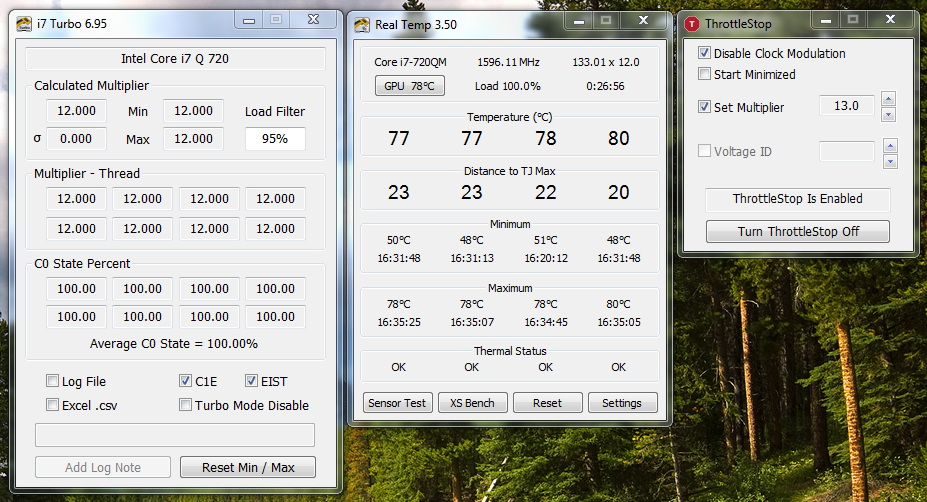Toggle the Set Multiplier checkbox
This screenshot has height=502, width=927.
pos(704,106)
